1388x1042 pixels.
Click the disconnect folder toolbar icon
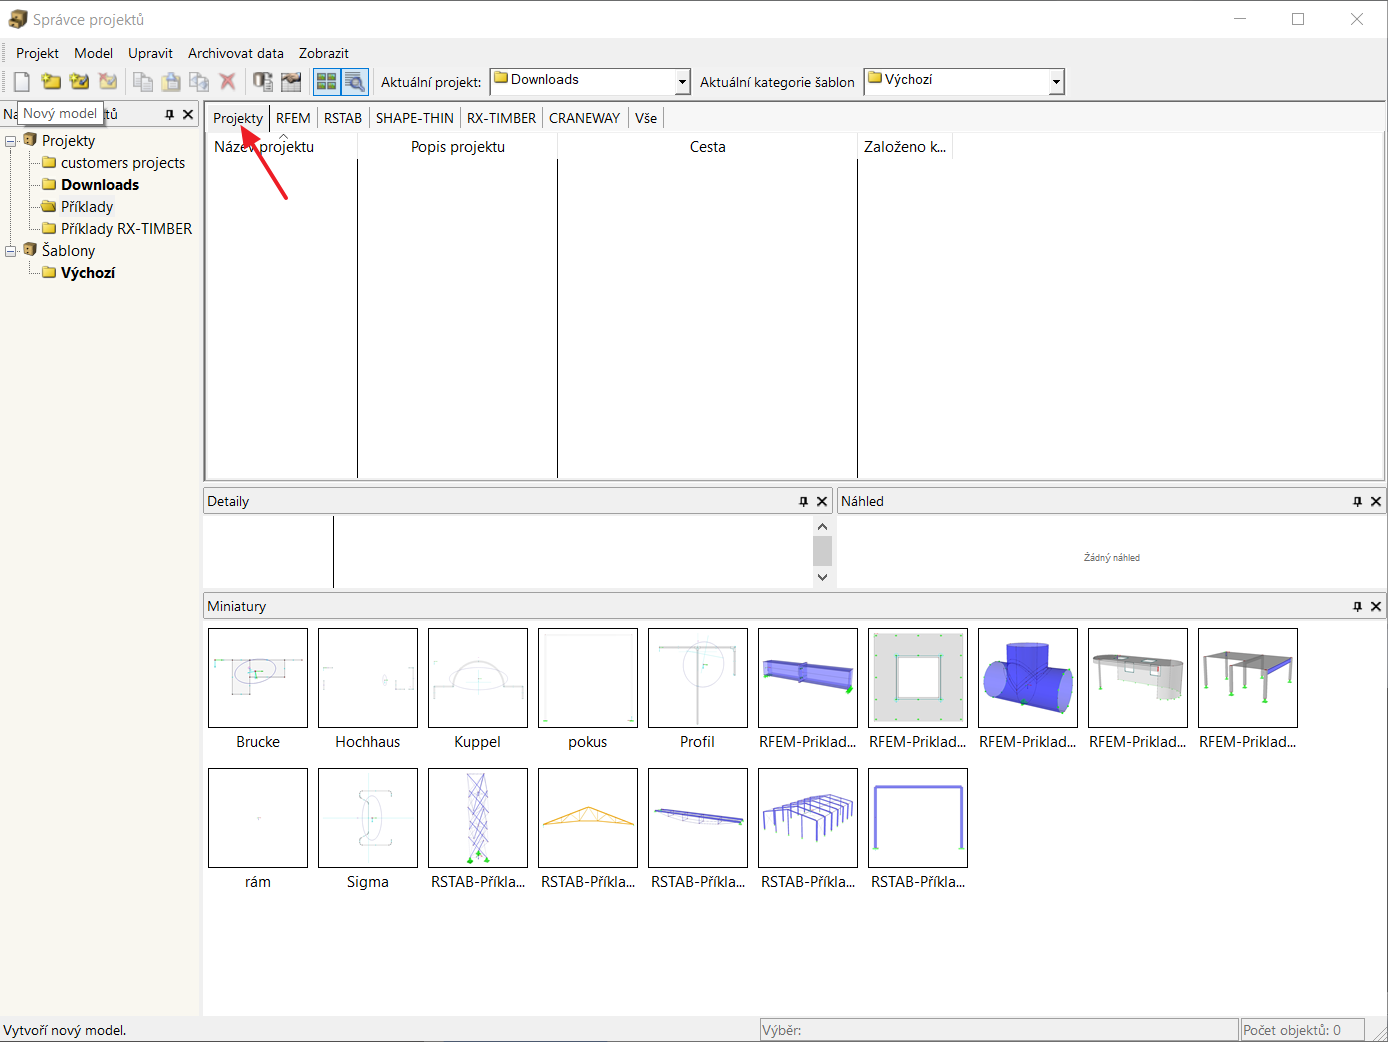(107, 82)
